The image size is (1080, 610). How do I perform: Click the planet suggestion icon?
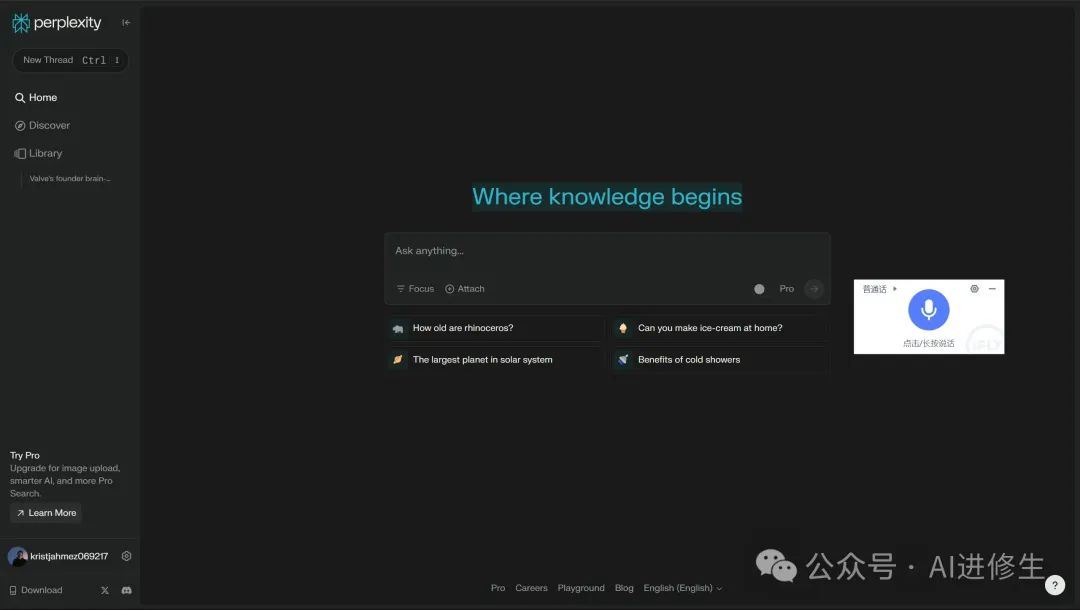[397, 359]
